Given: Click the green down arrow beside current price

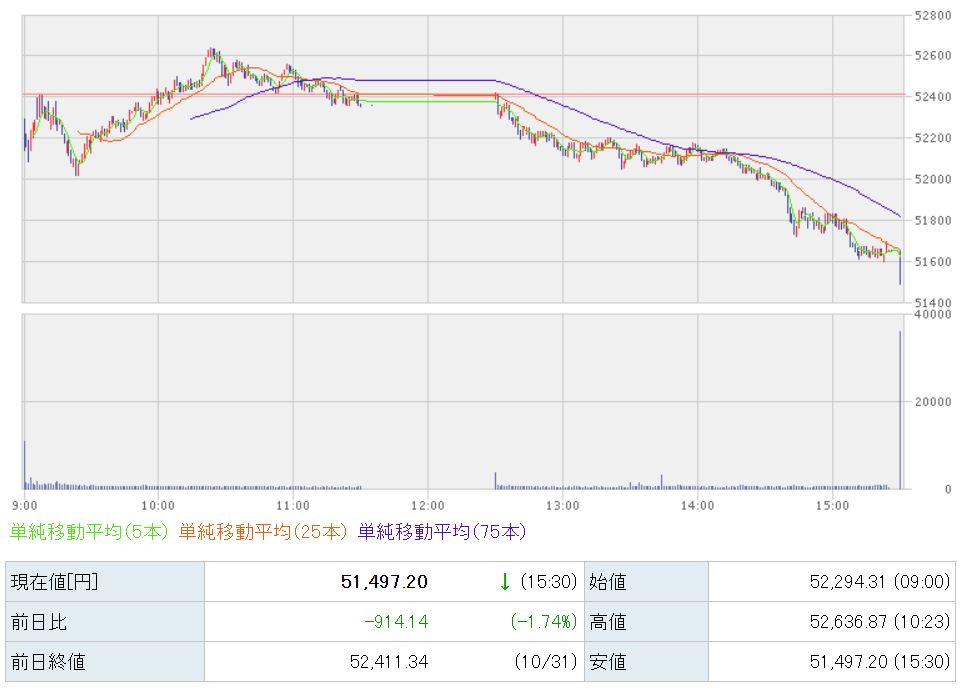Looking at the screenshot, I should (x=505, y=581).
